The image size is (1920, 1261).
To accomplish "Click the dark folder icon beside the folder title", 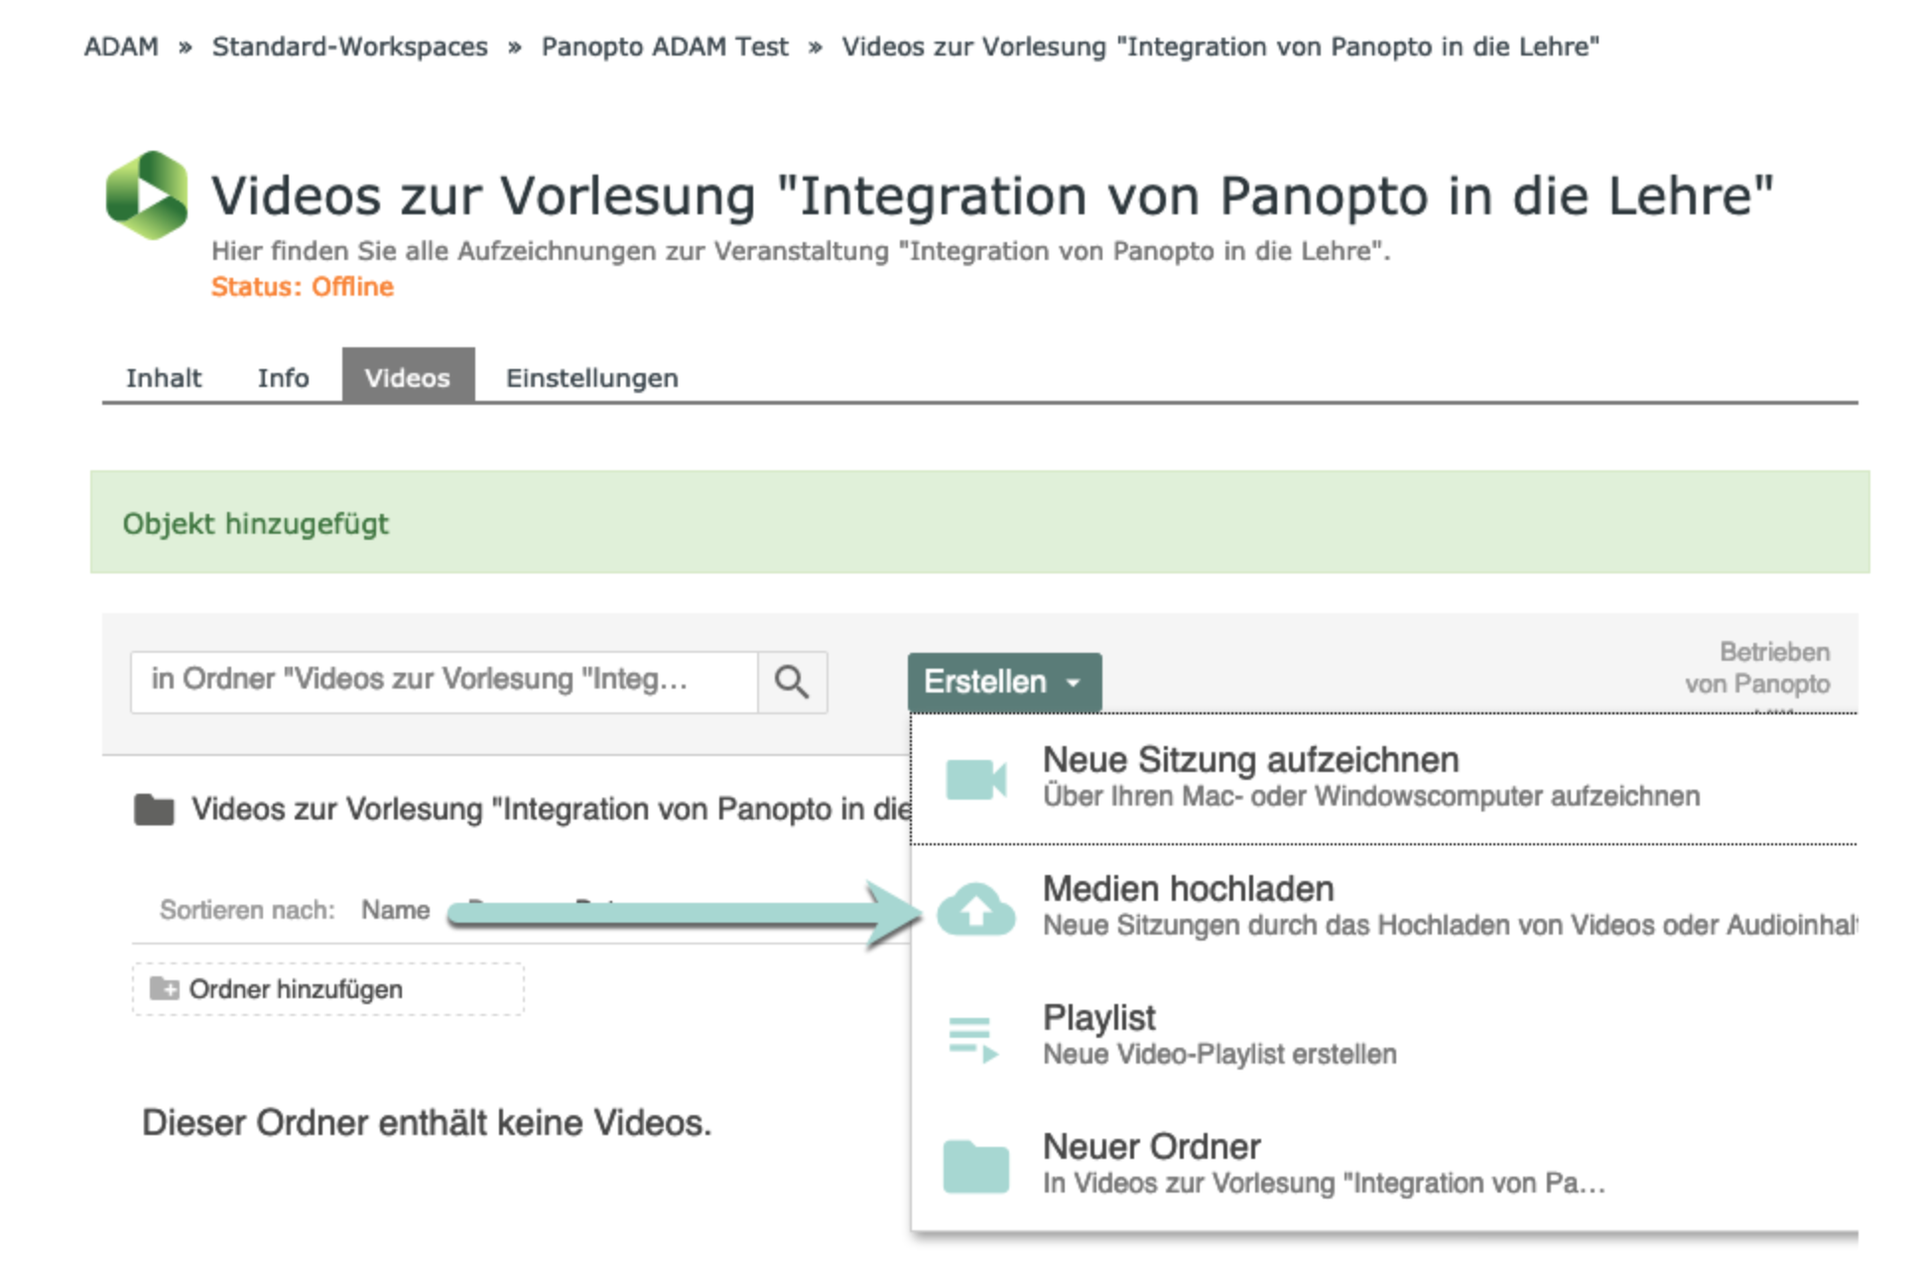I will 154,809.
